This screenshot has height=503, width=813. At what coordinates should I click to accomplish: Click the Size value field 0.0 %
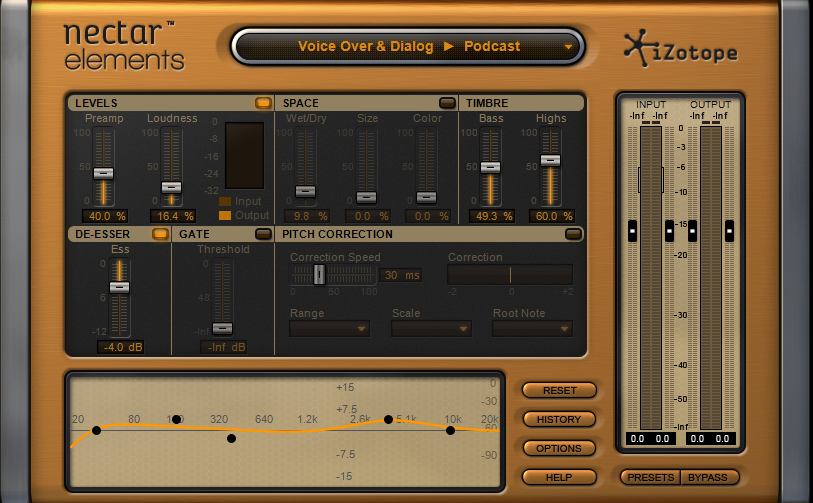click(x=368, y=216)
